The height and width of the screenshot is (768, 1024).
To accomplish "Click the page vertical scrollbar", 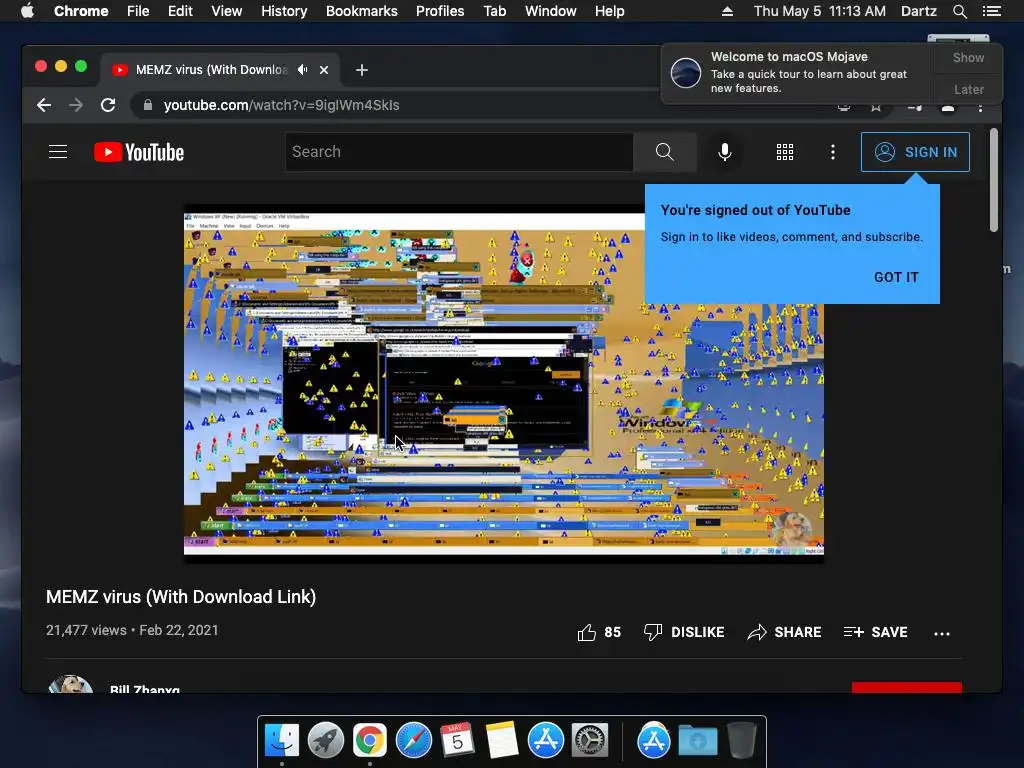I will point(993,180).
